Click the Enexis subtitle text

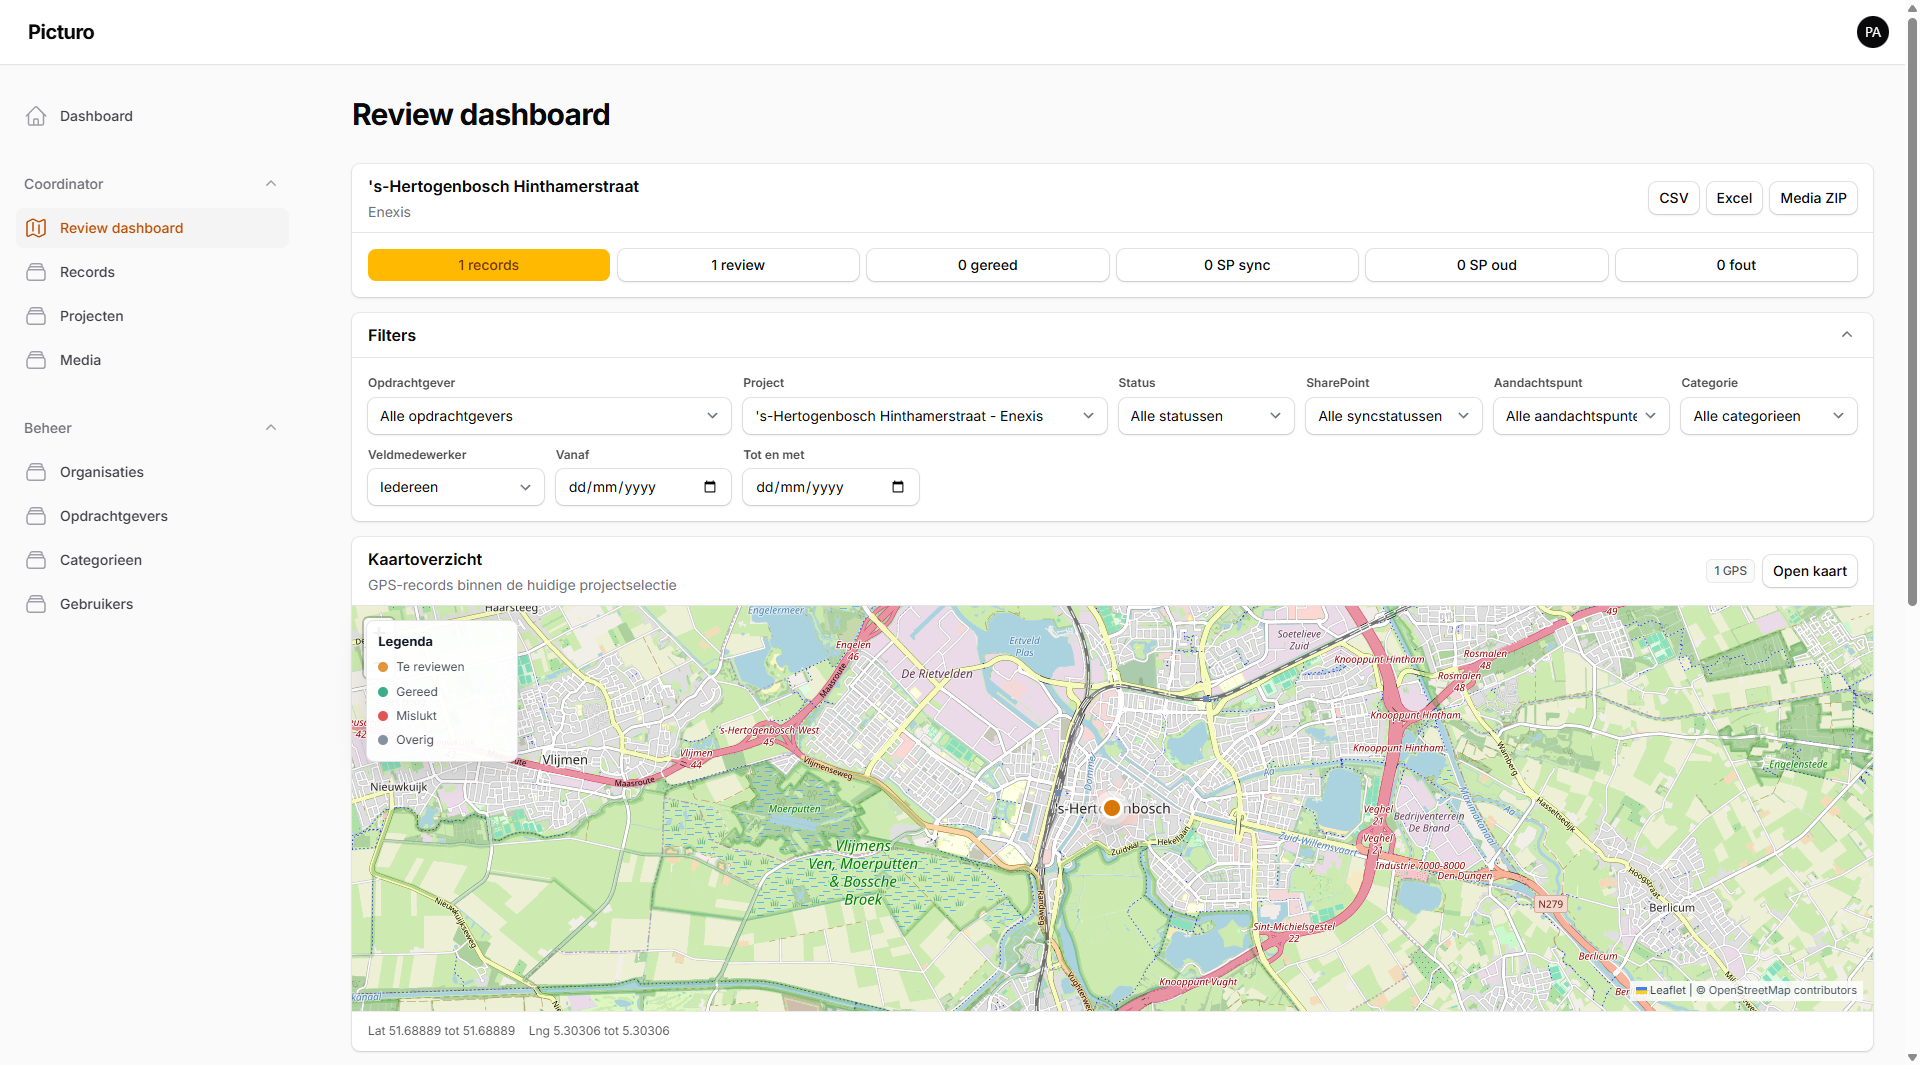pyautogui.click(x=389, y=212)
